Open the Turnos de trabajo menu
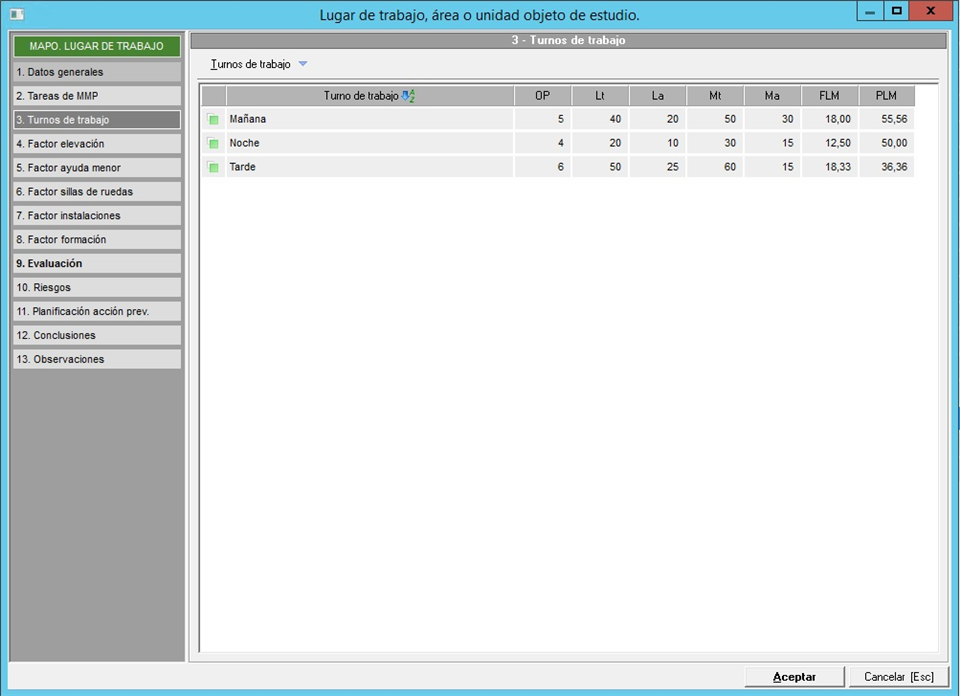Image resolution: width=960 pixels, height=696 pixels. click(x=251, y=64)
